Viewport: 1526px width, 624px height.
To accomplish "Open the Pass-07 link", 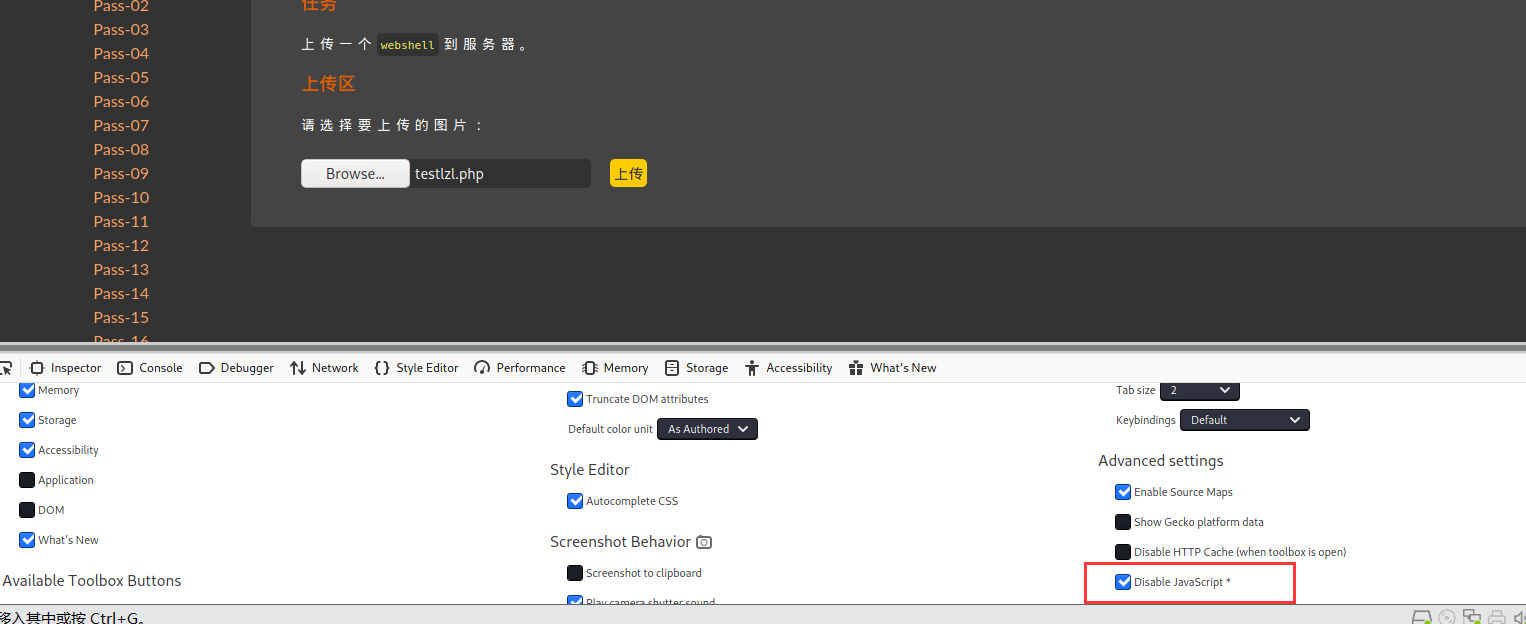I will pyautogui.click(x=121, y=125).
